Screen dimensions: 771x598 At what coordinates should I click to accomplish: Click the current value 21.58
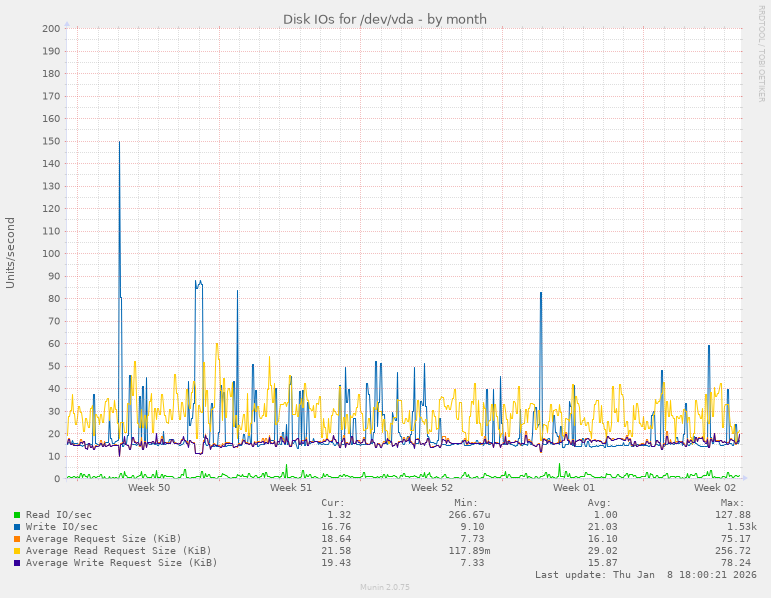click(x=336, y=551)
